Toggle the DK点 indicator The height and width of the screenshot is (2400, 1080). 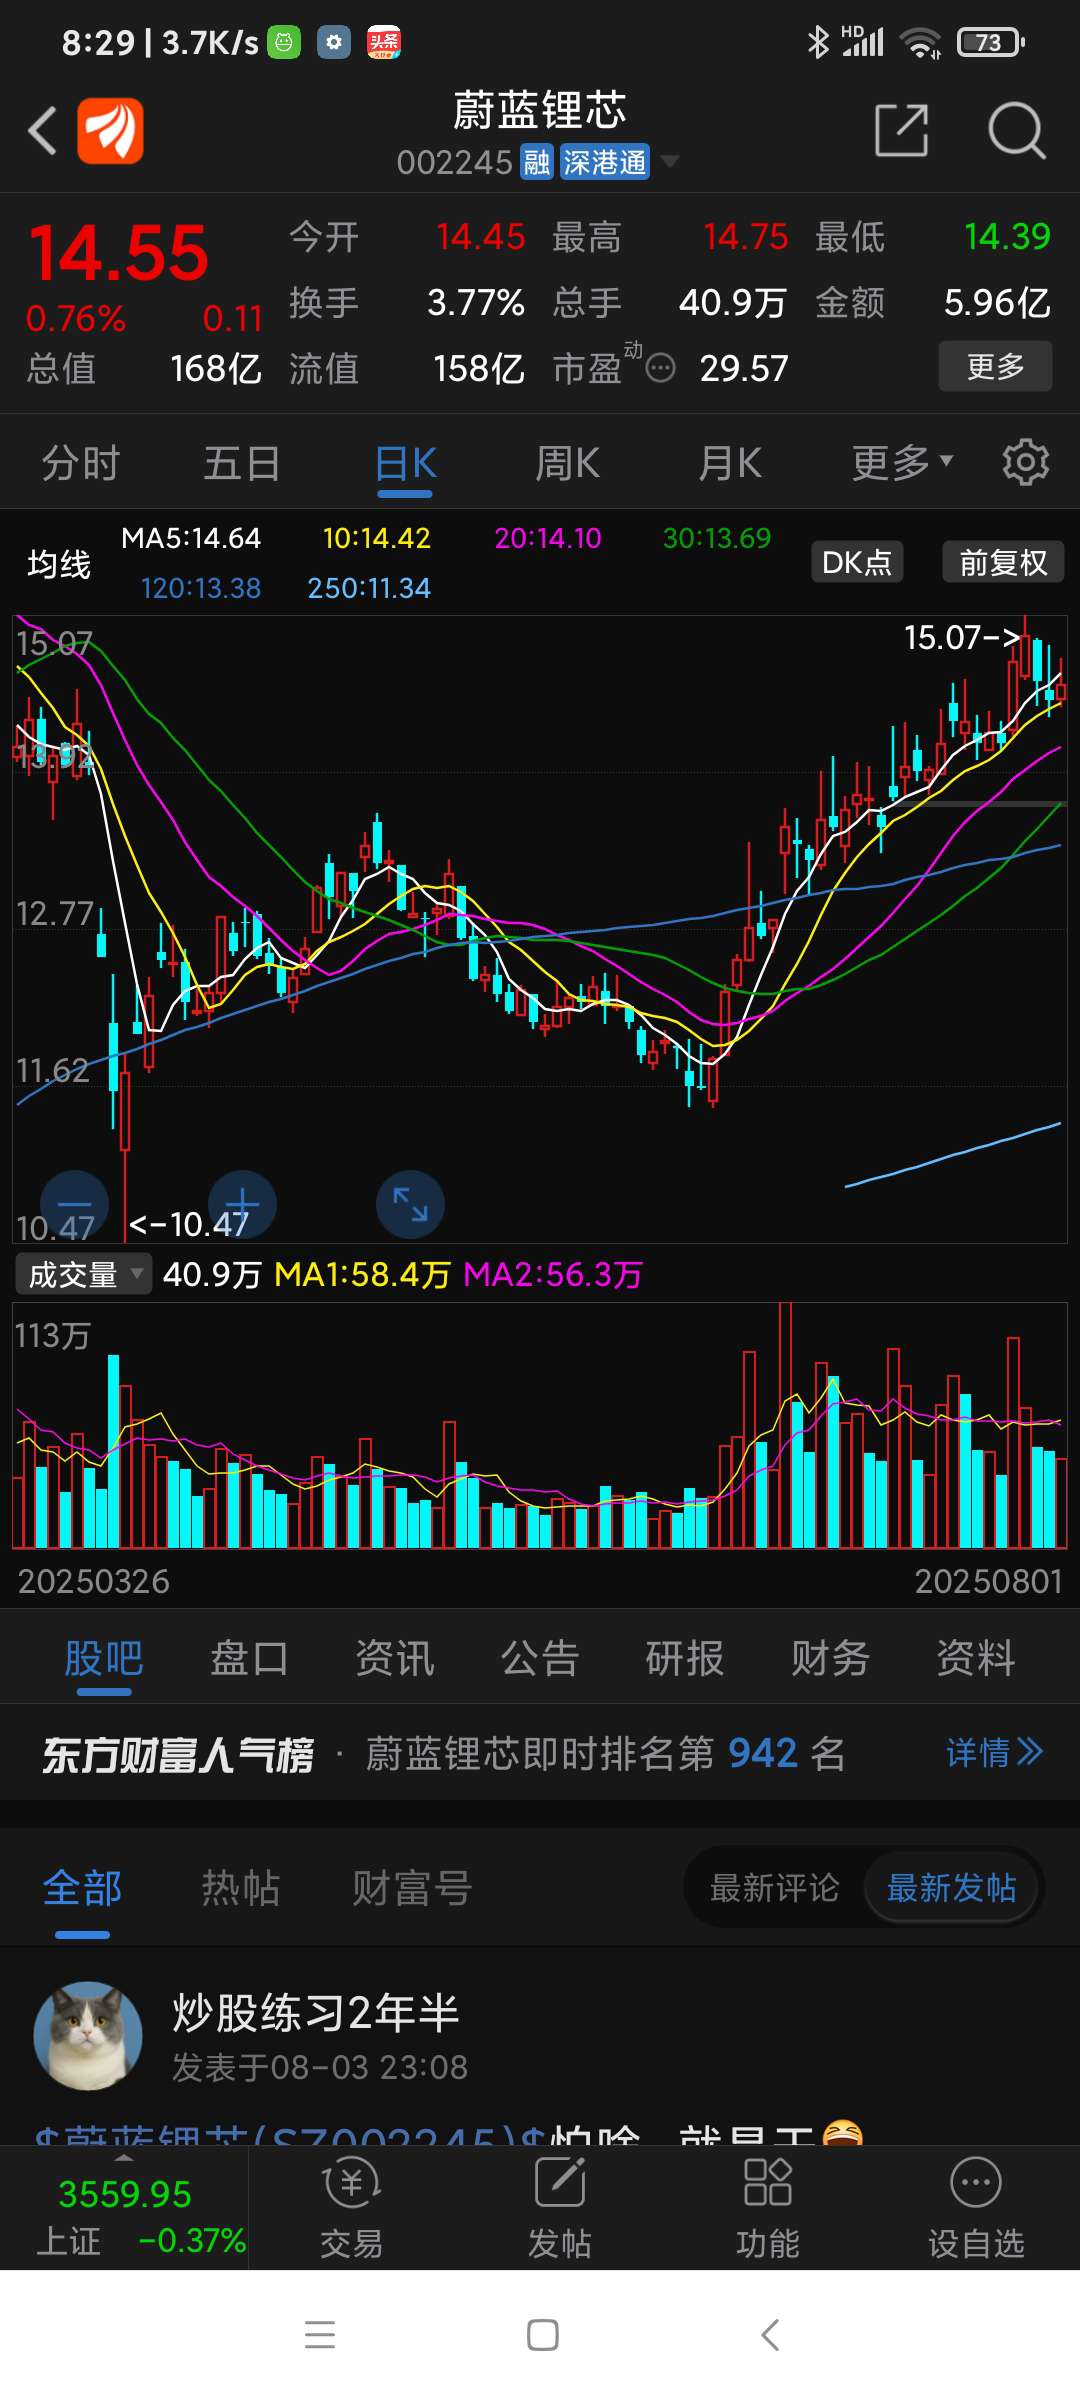857,562
